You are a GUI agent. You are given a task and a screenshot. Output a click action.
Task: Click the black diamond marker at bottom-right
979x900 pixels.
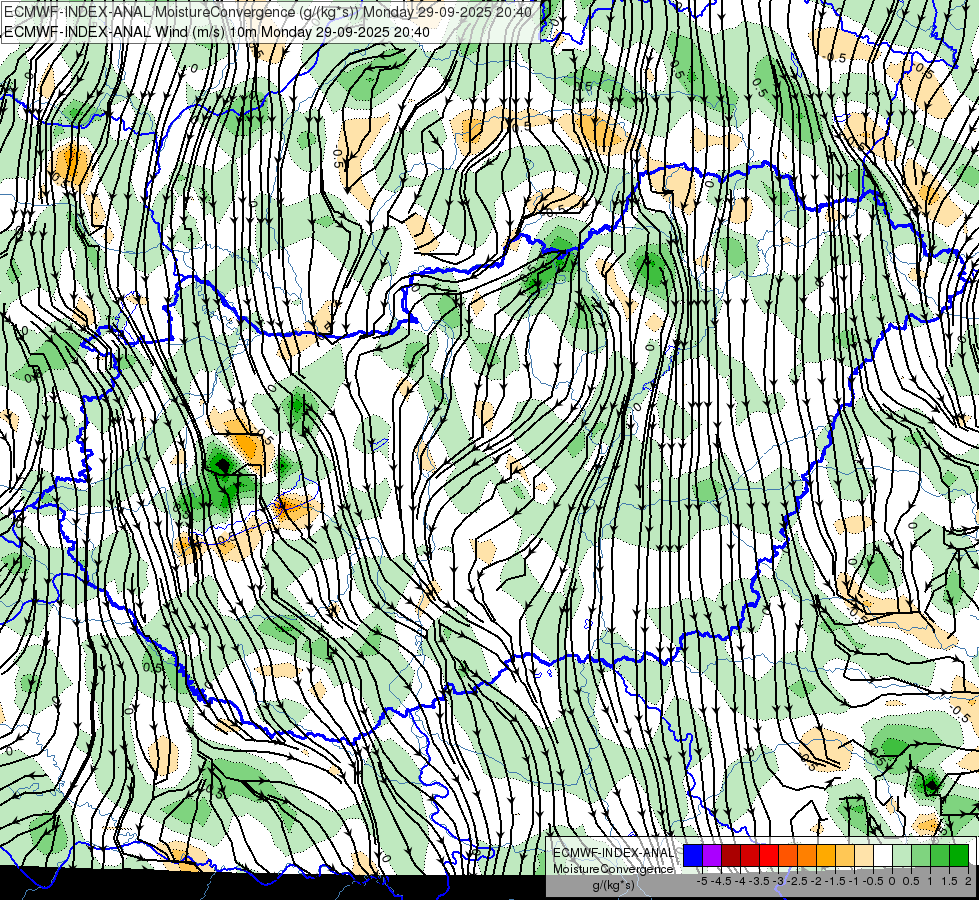pos(932,785)
